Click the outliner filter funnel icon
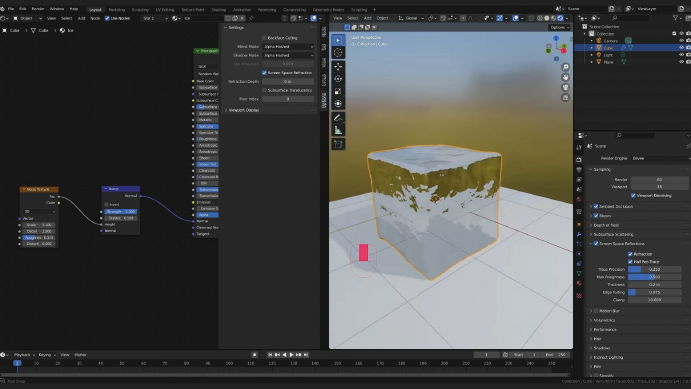The width and height of the screenshot is (691, 389). 676,18
